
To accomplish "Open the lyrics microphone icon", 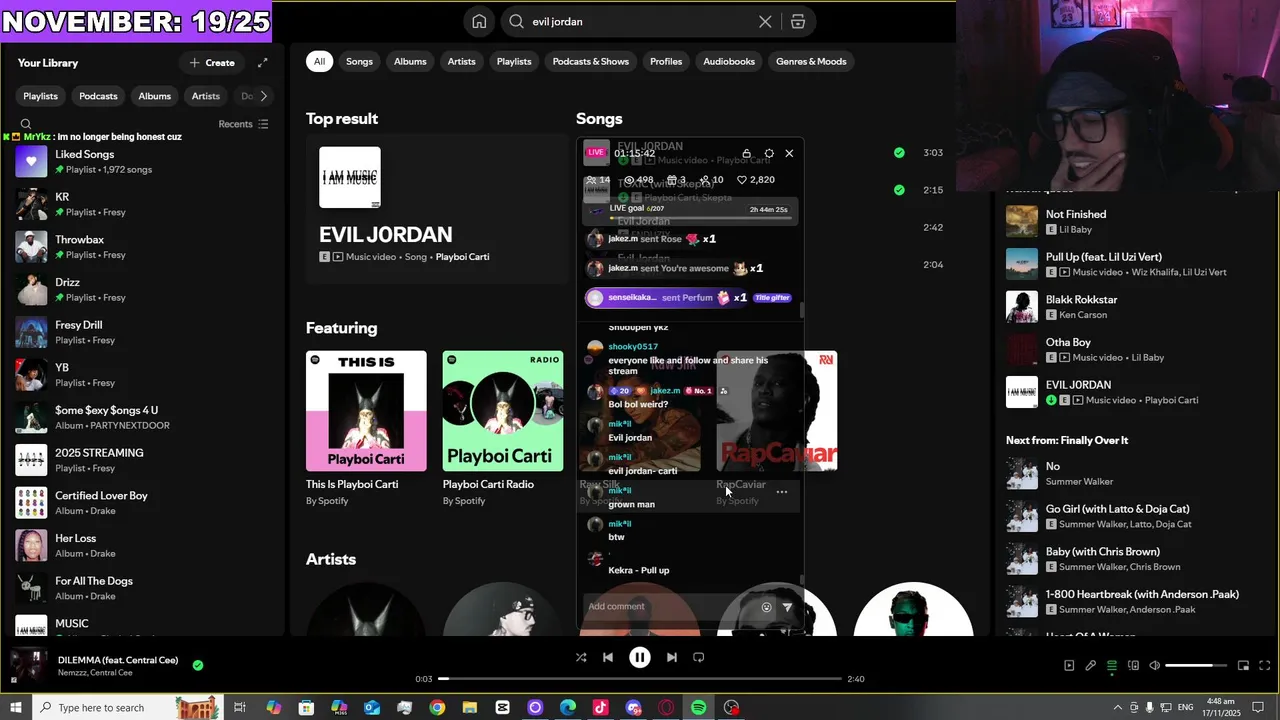I will pos(1091,666).
